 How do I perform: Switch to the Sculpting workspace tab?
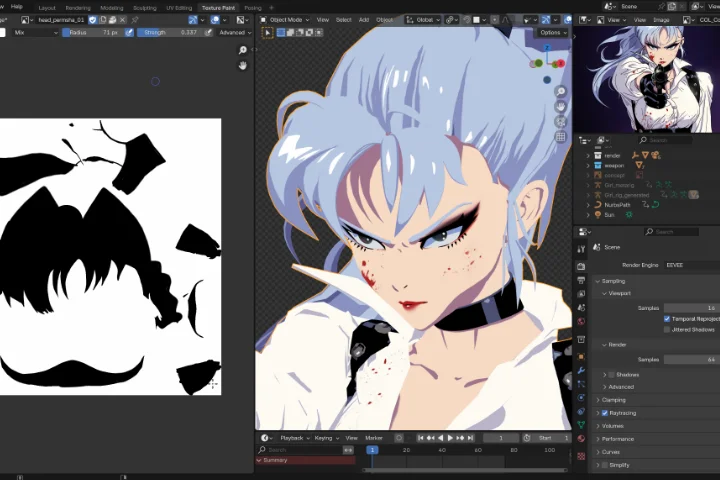pyautogui.click(x=145, y=8)
